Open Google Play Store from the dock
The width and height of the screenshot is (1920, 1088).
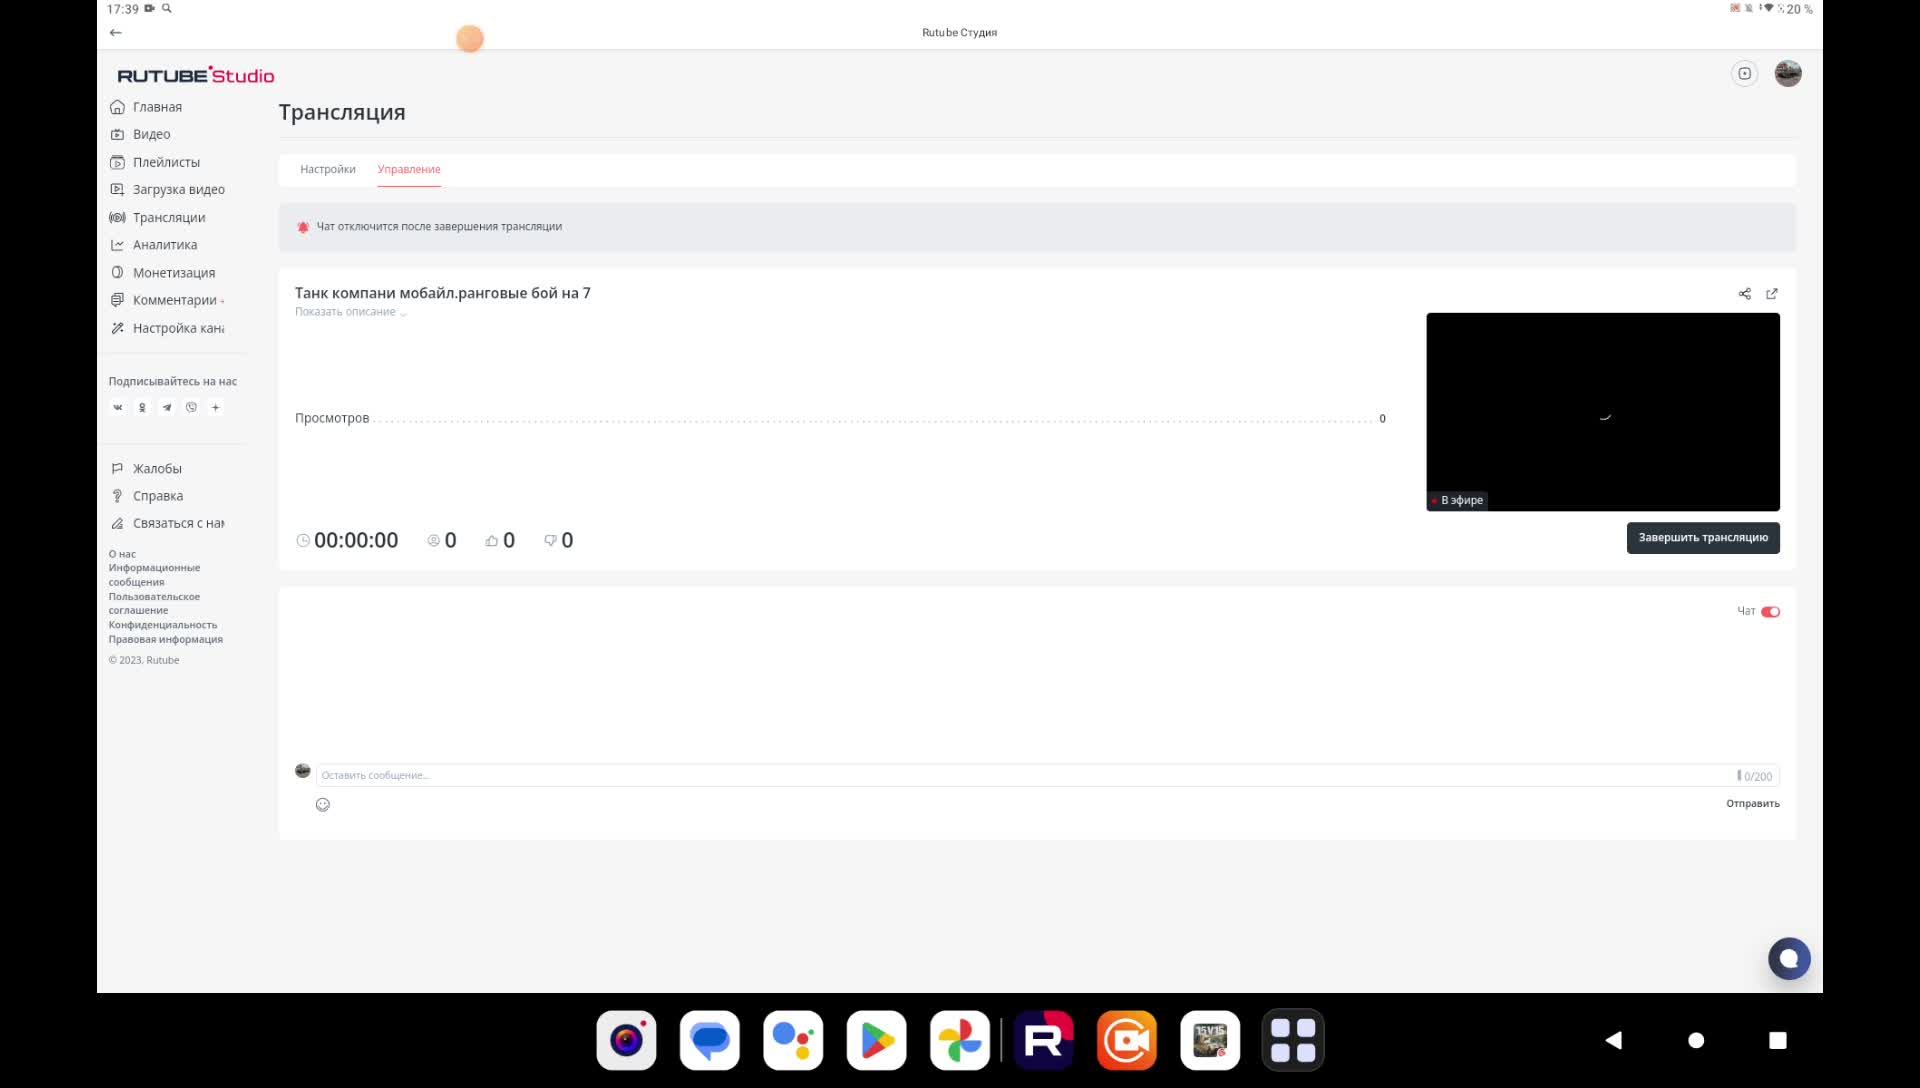[x=876, y=1041]
